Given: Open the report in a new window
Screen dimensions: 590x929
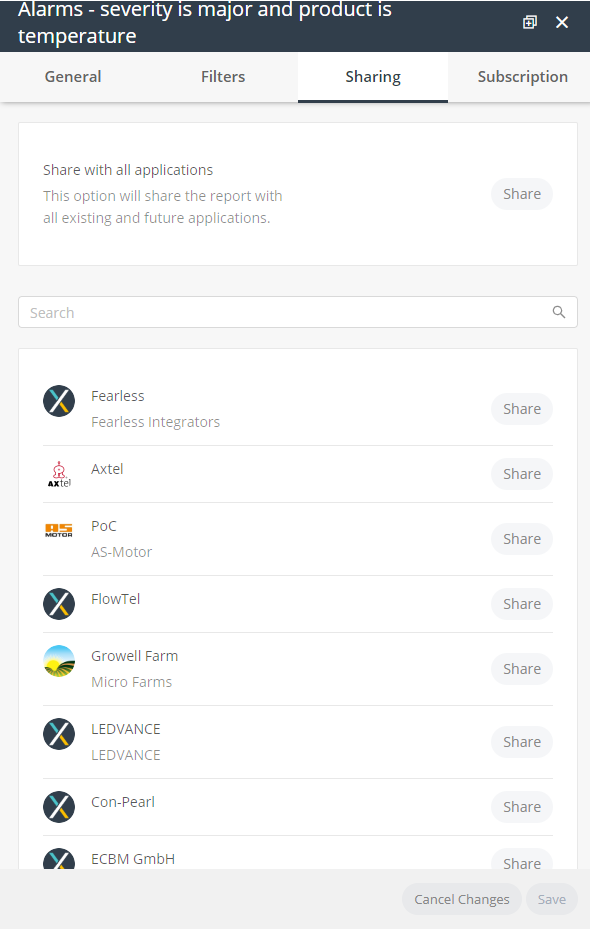Looking at the screenshot, I should coord(529,21).
